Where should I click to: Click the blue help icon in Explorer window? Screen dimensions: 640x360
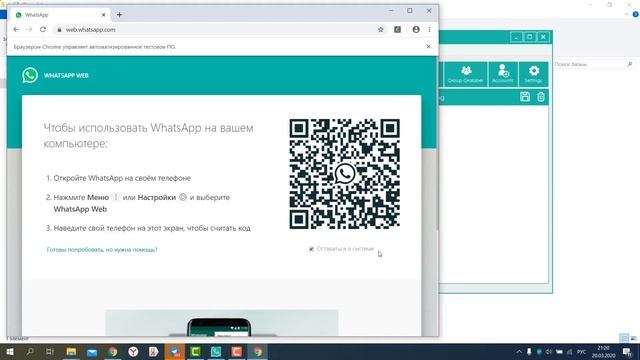click(636, 14)
